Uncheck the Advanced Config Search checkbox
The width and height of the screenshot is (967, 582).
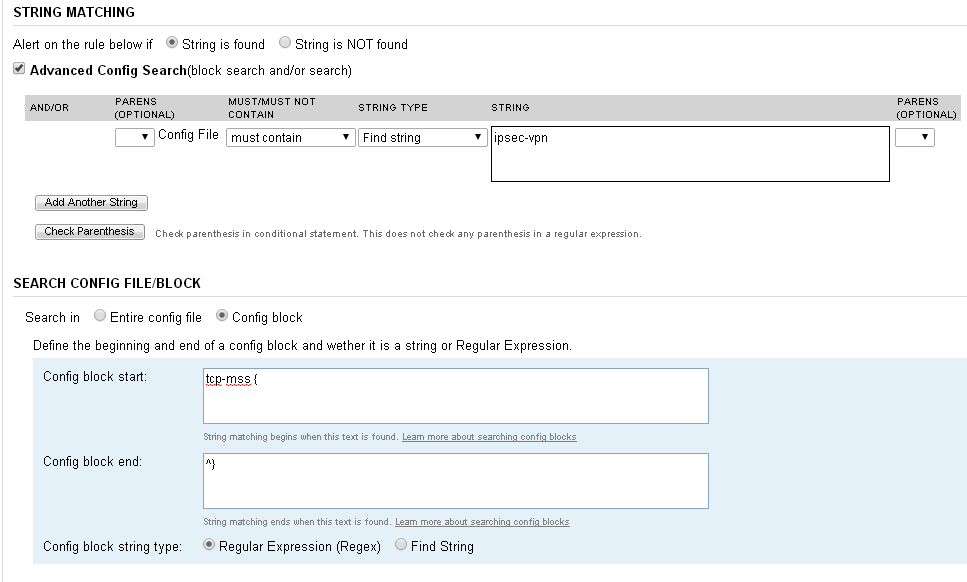(19, 70)
